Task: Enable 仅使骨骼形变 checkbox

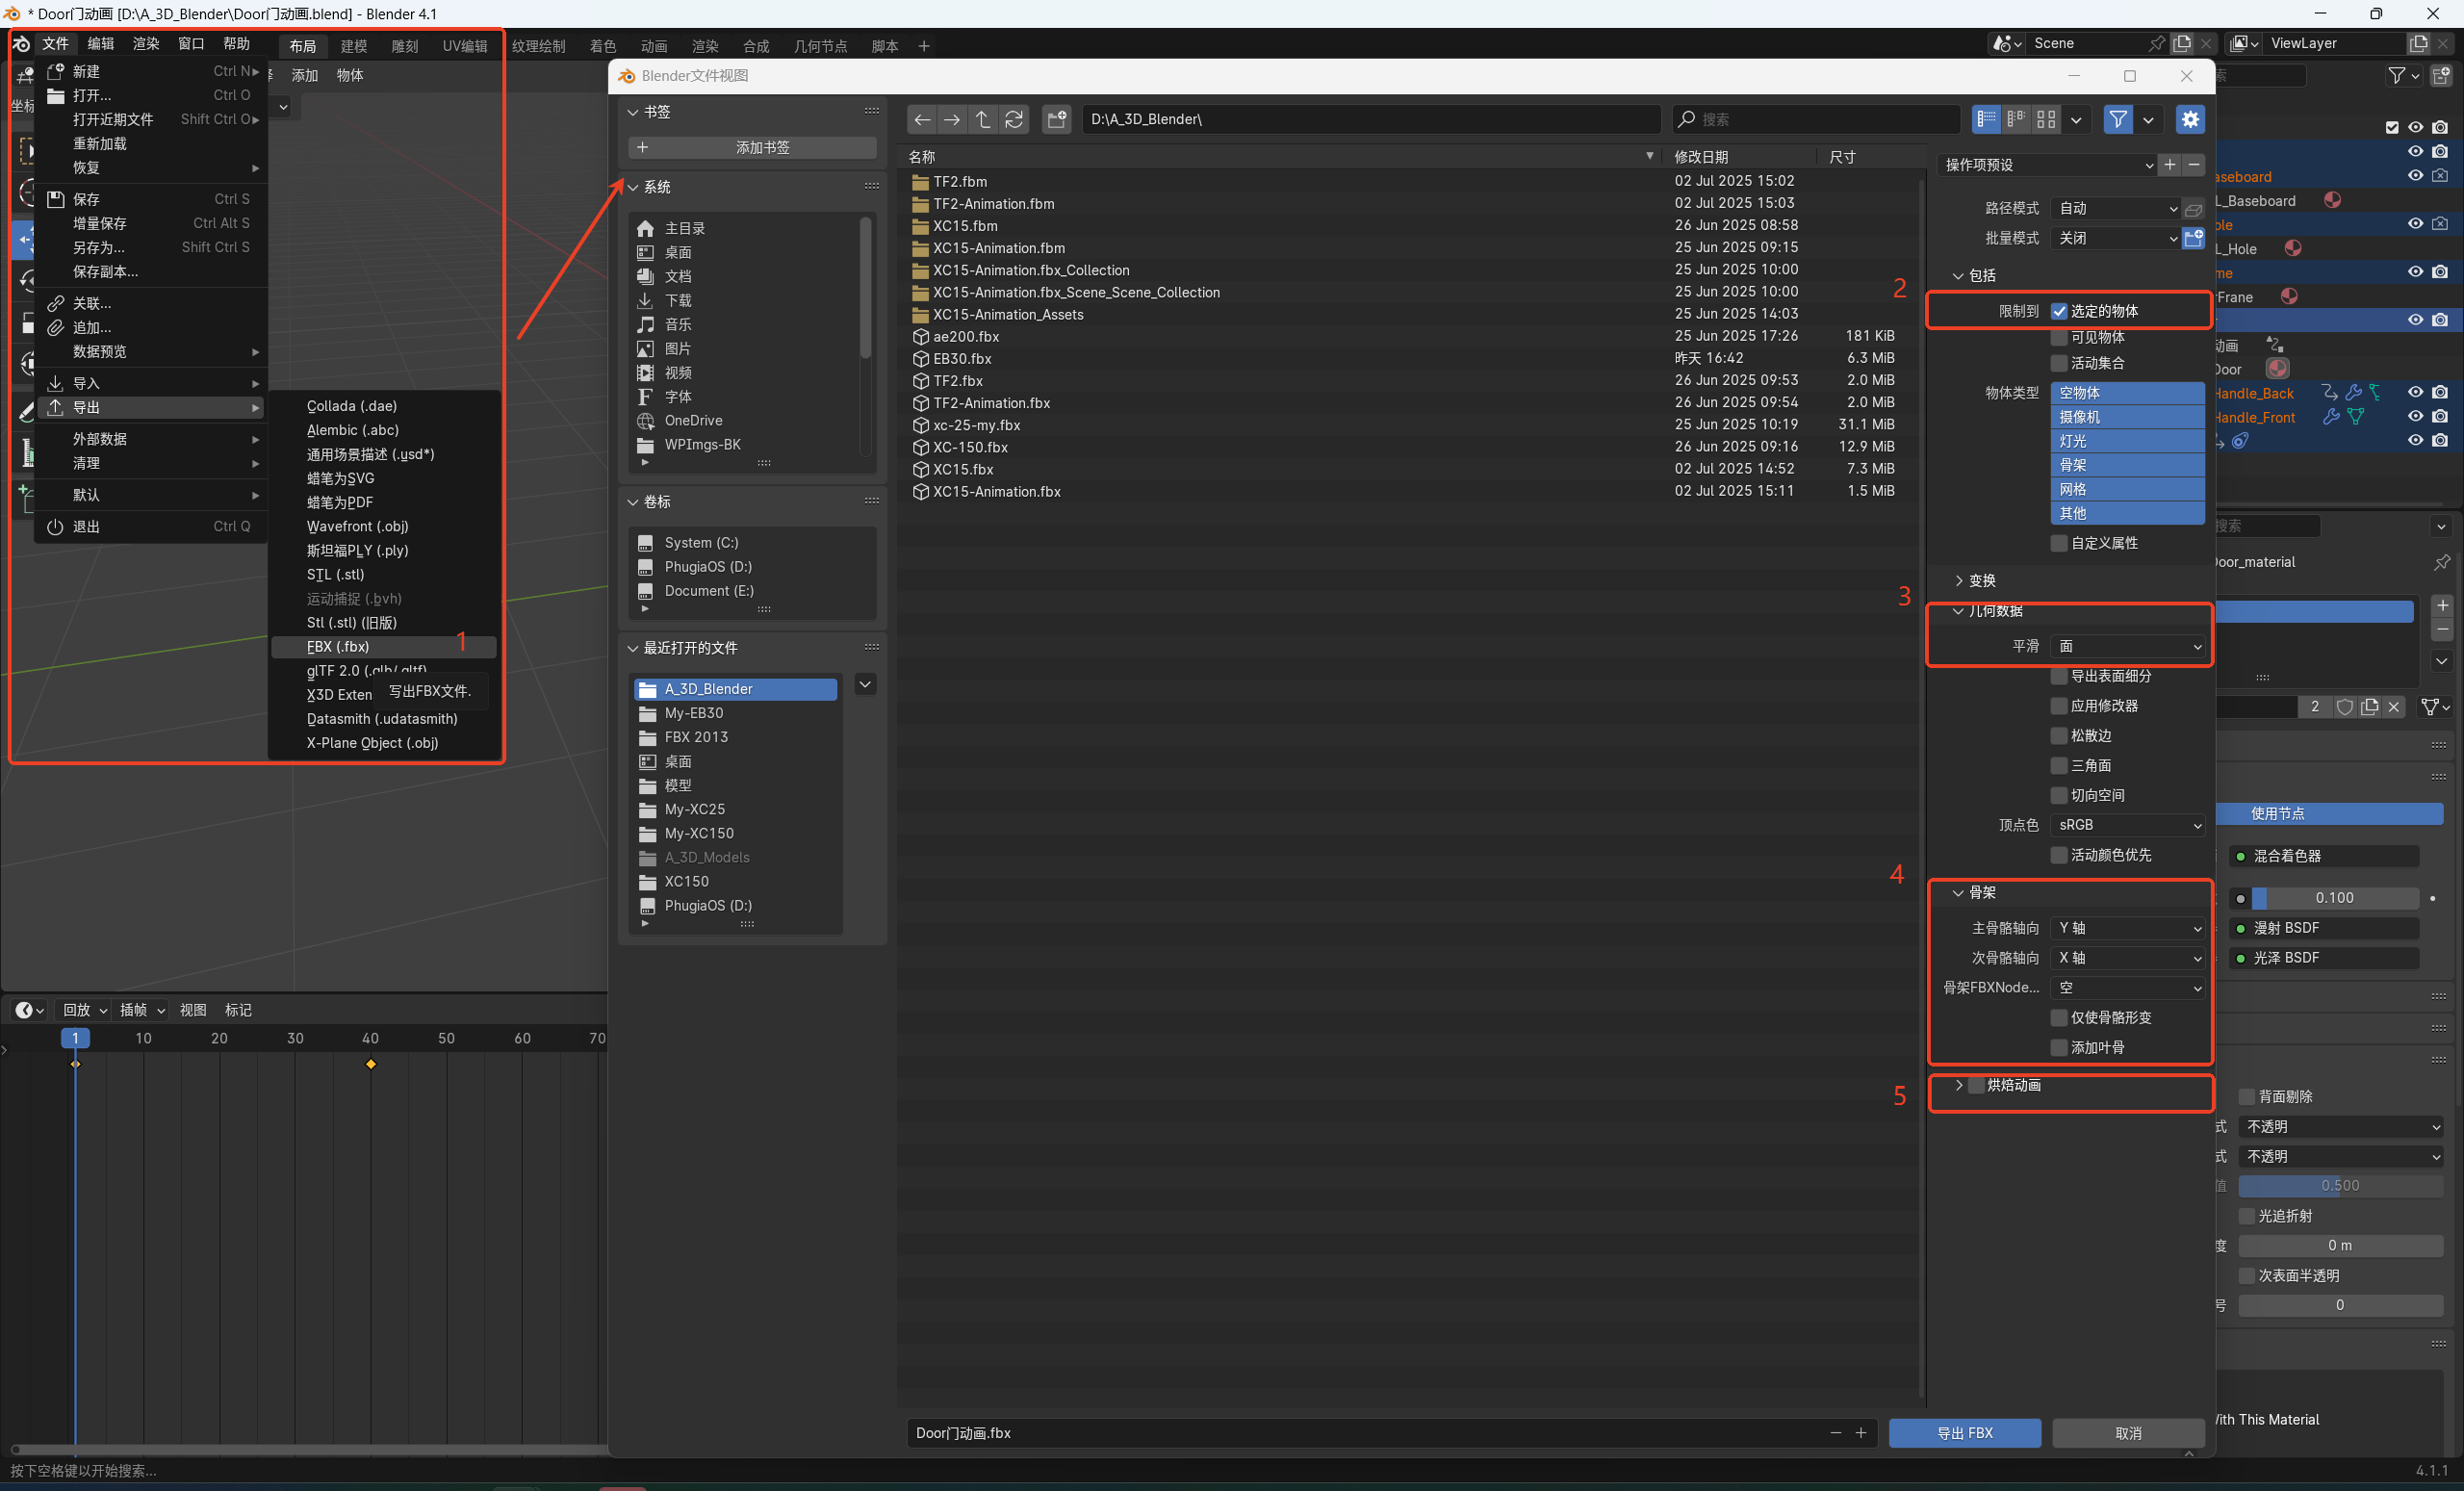Action: (2059, 1018)
